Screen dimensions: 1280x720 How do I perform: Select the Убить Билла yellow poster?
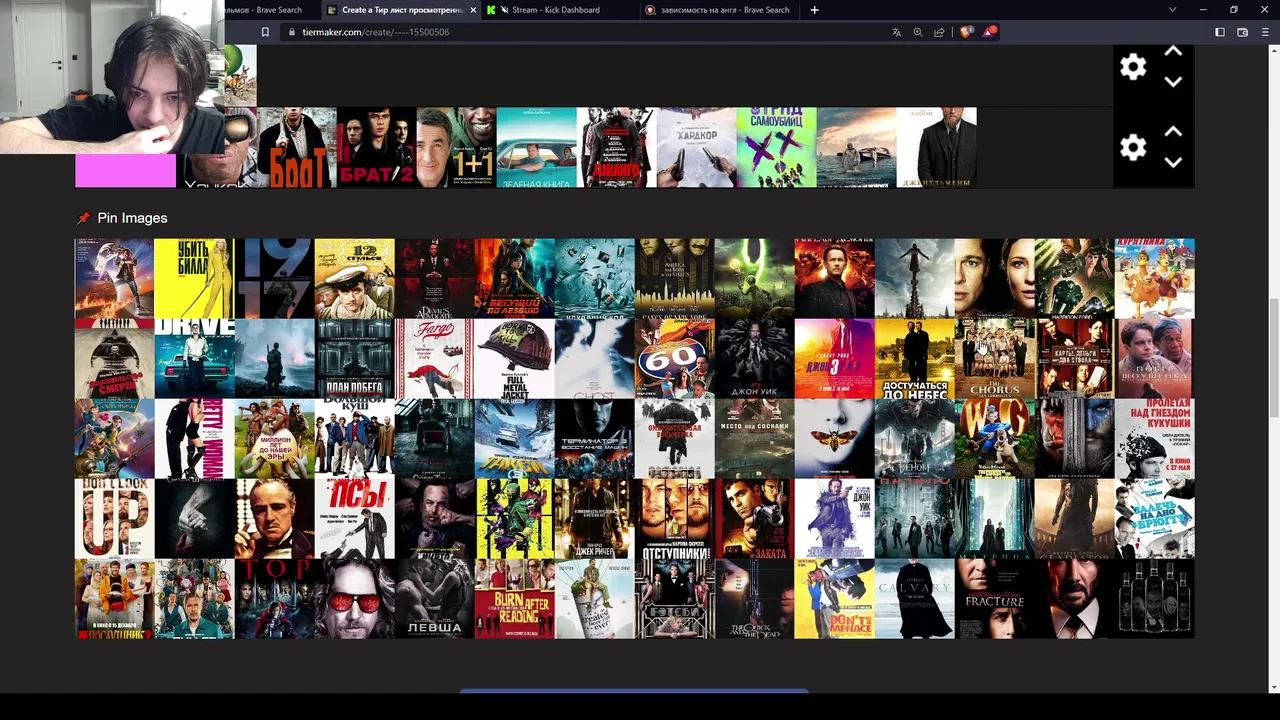click(x=195, y=278)
